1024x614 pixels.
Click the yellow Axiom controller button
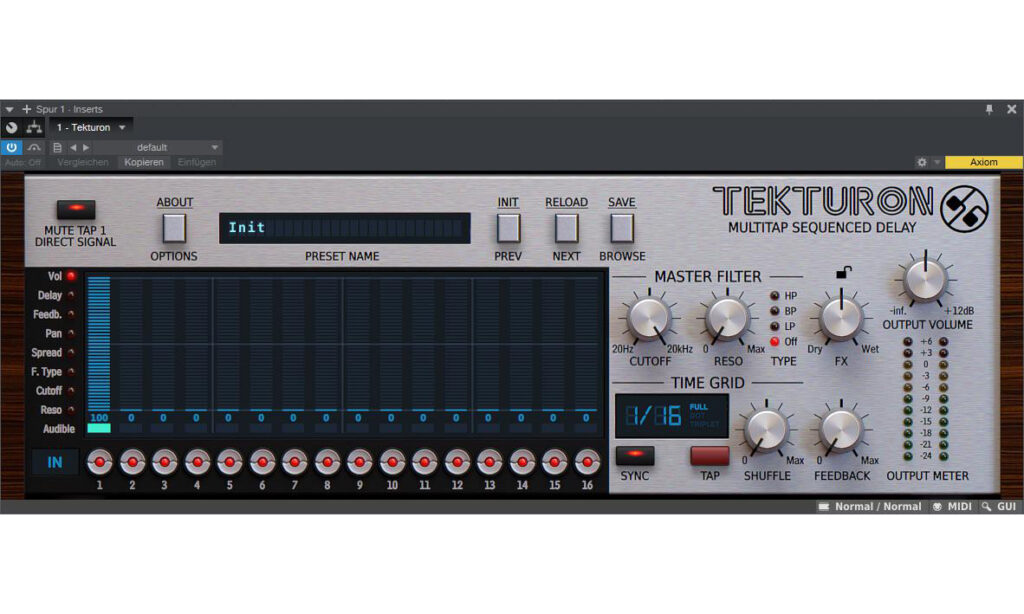tap(984, 162)
